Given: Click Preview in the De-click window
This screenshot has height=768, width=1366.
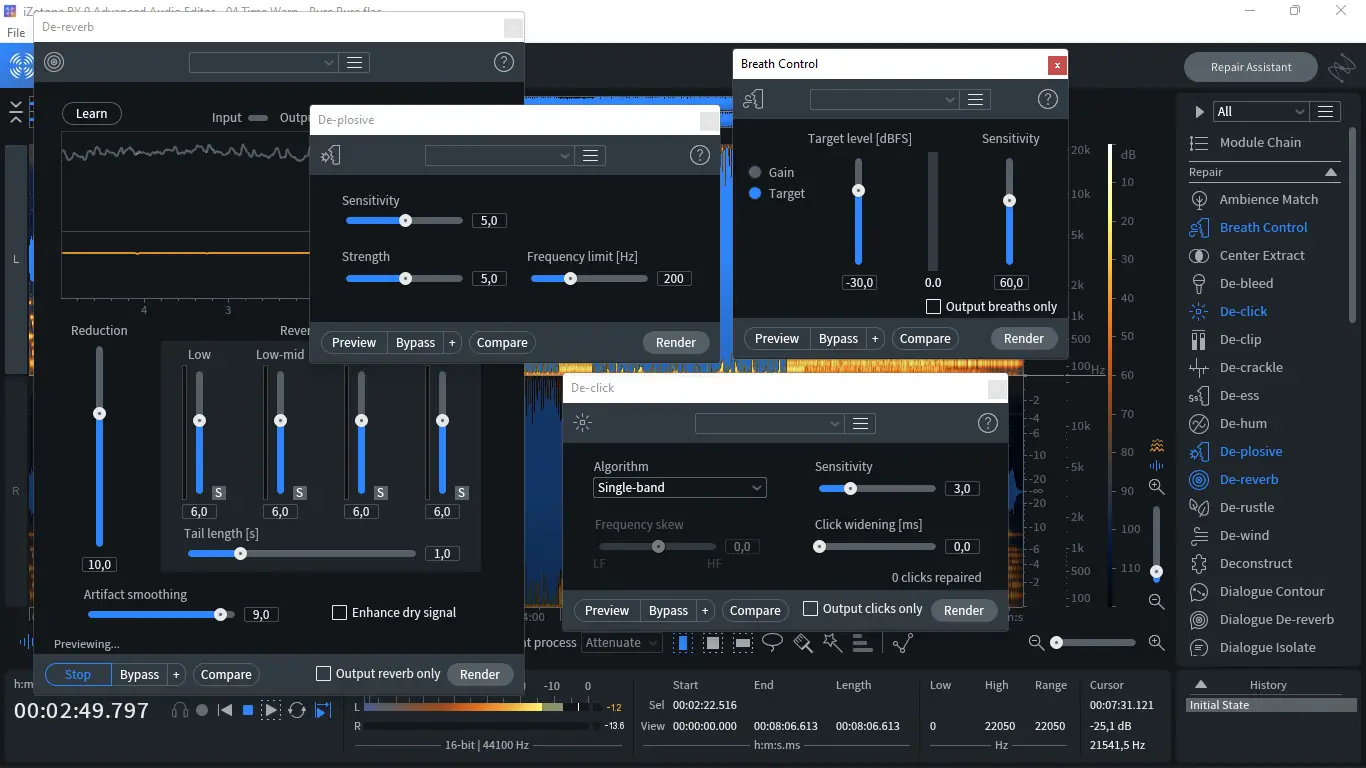Looking at the screenshot, I should click(607, 610).
